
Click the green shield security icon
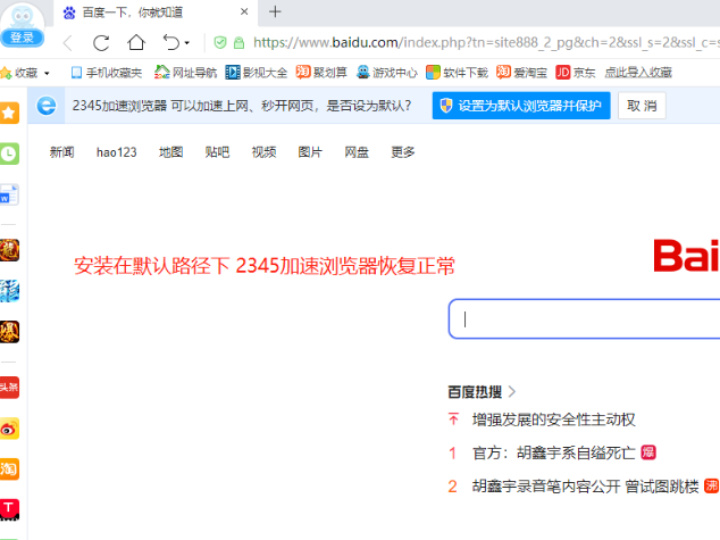pyautogui.click(x=220, y=43)
